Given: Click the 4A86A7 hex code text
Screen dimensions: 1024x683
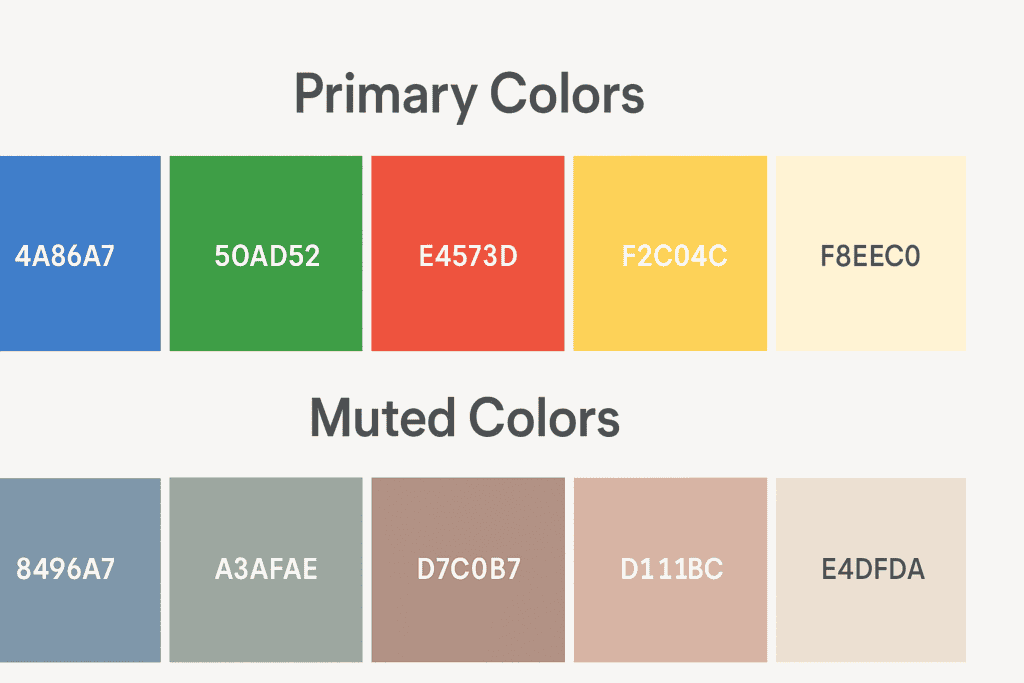Looking at the screenshot, I should (x=65, y=256).
